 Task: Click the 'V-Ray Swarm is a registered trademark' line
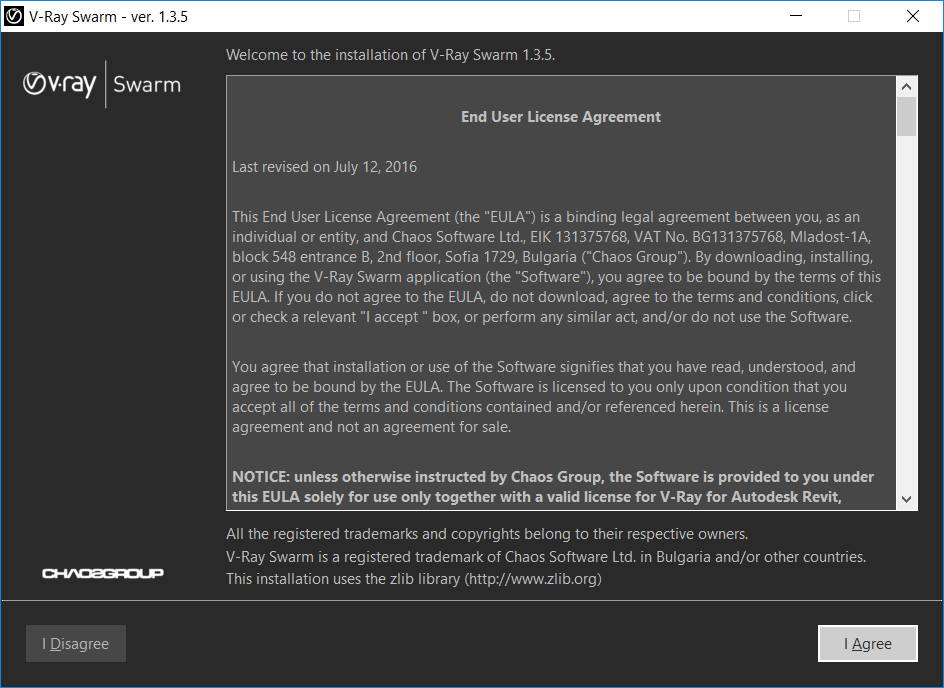click(546, 557)
